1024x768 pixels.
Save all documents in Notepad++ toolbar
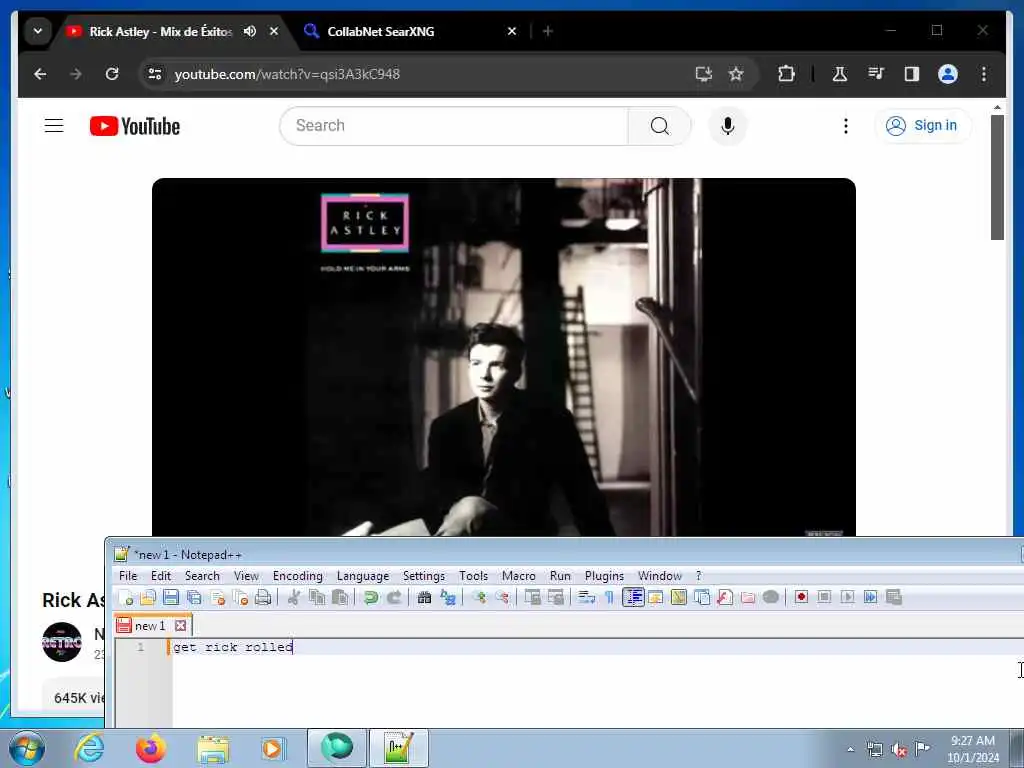pos(194,597)
